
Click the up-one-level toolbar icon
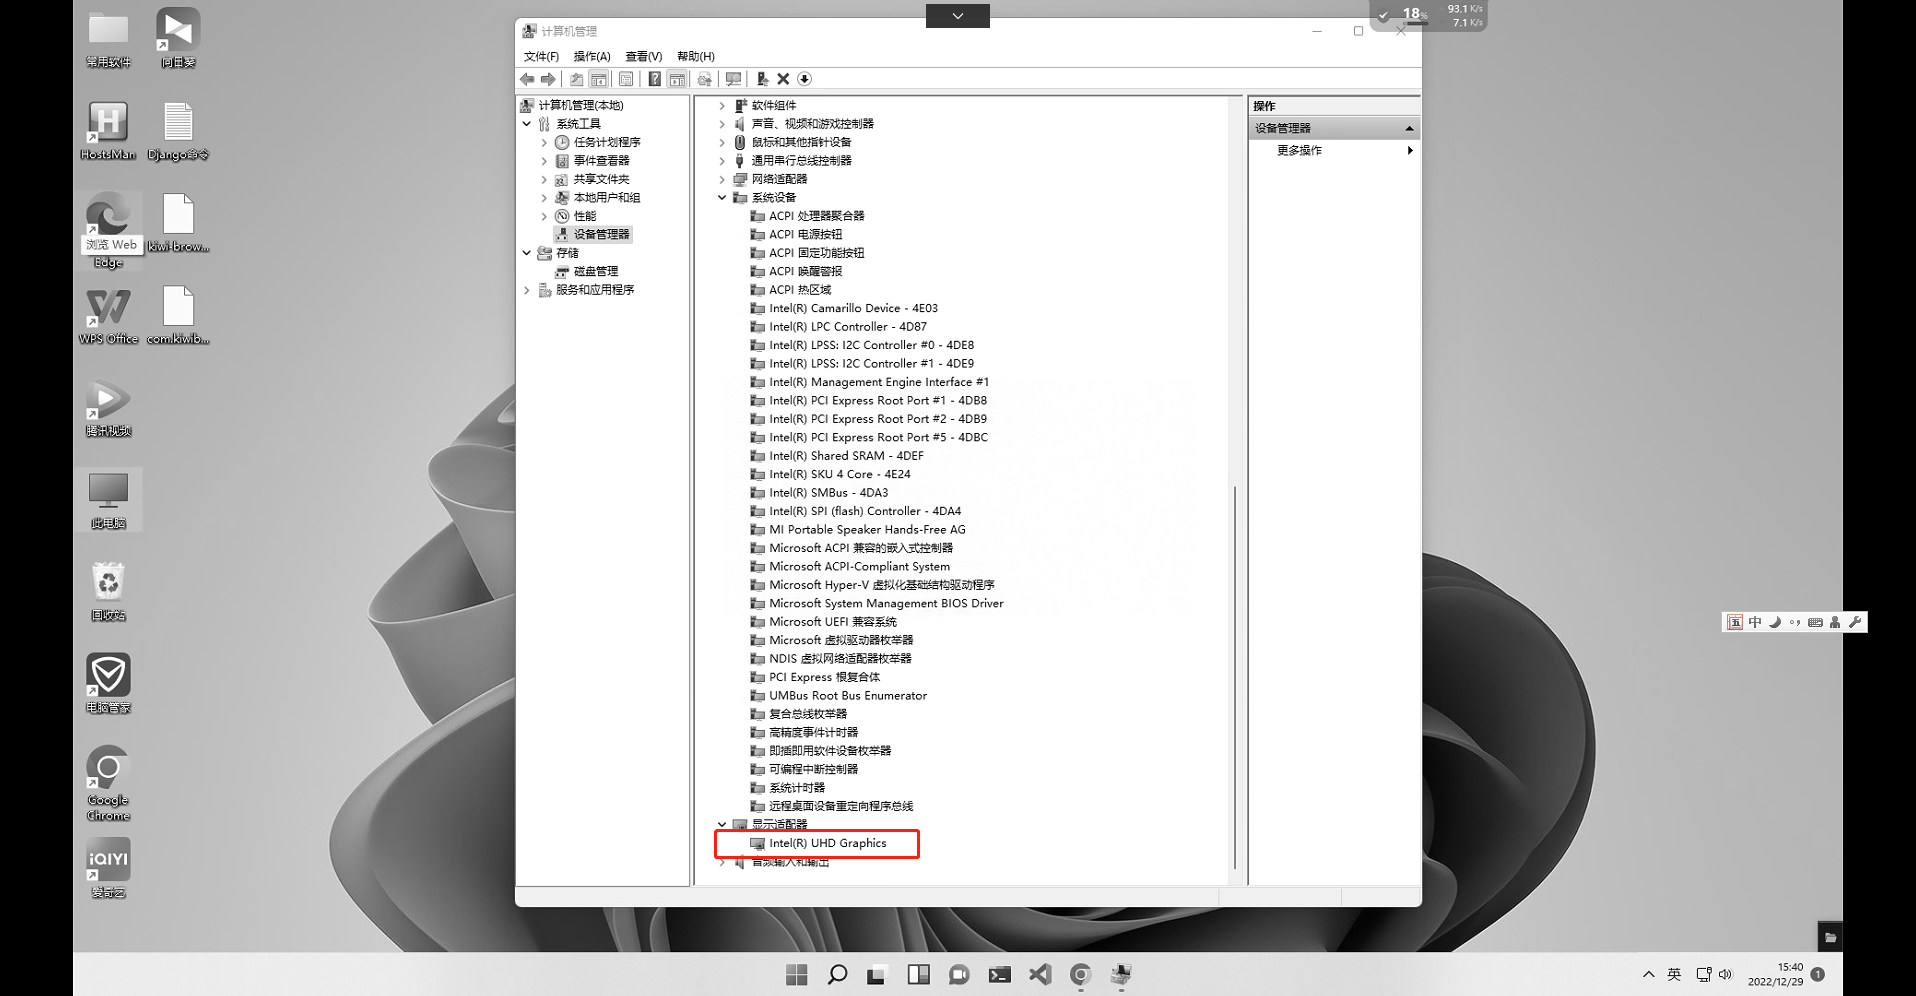576,79
